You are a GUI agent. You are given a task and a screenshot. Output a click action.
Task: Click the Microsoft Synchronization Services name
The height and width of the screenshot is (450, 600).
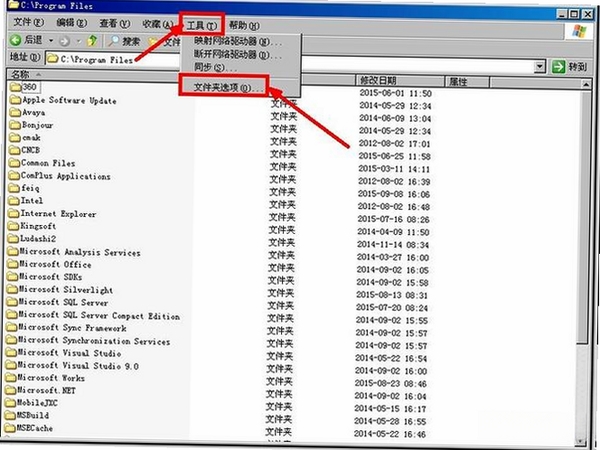(94, 341)
